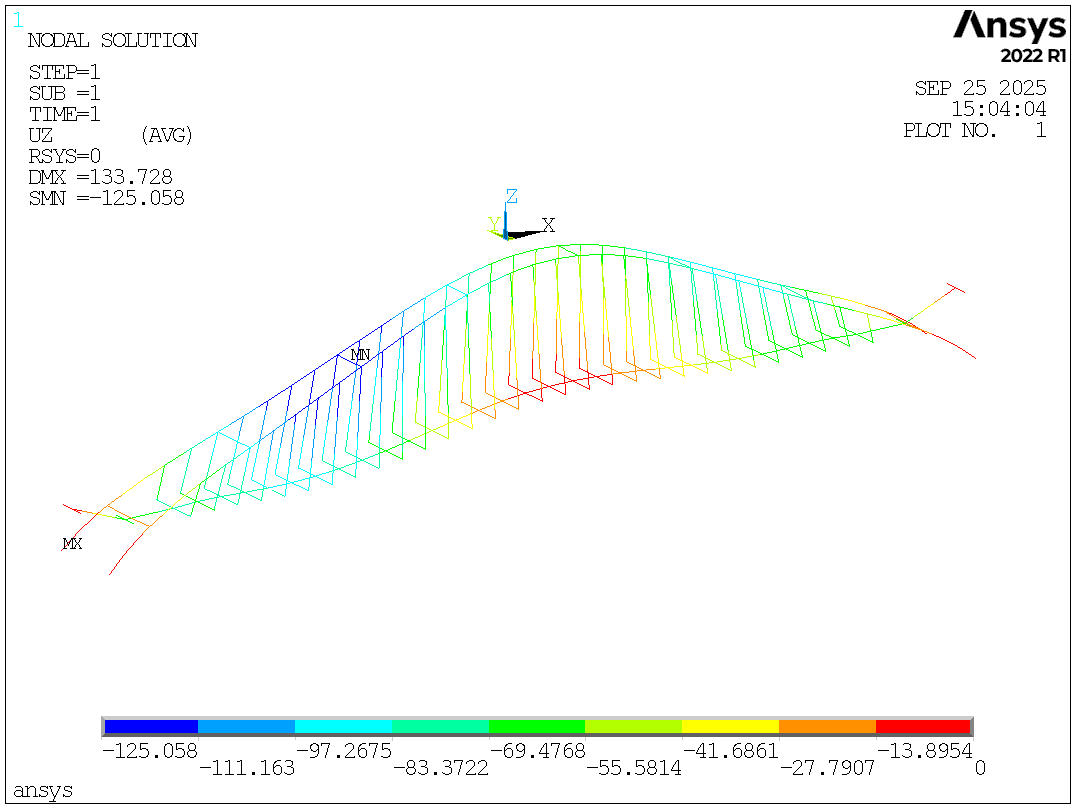Click the green legend color band
The image size is (1077, 810).
[536, 726]
